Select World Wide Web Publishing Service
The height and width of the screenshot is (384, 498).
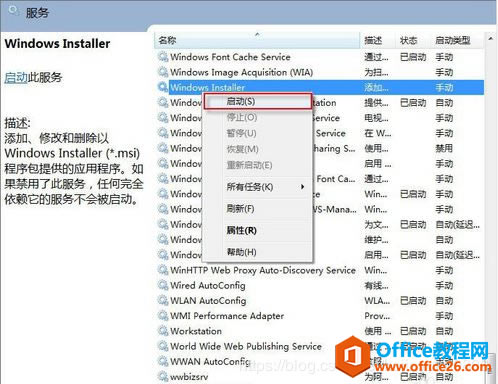pos(246,346)
